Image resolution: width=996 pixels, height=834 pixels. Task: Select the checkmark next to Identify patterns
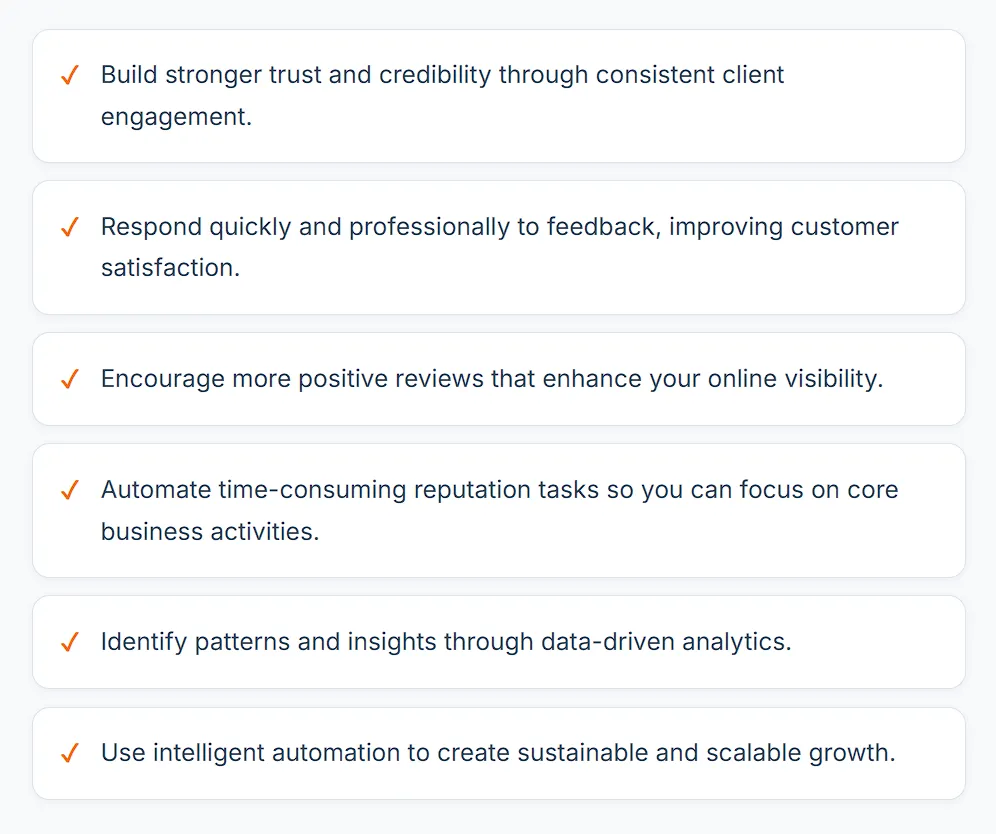[70, 642]
